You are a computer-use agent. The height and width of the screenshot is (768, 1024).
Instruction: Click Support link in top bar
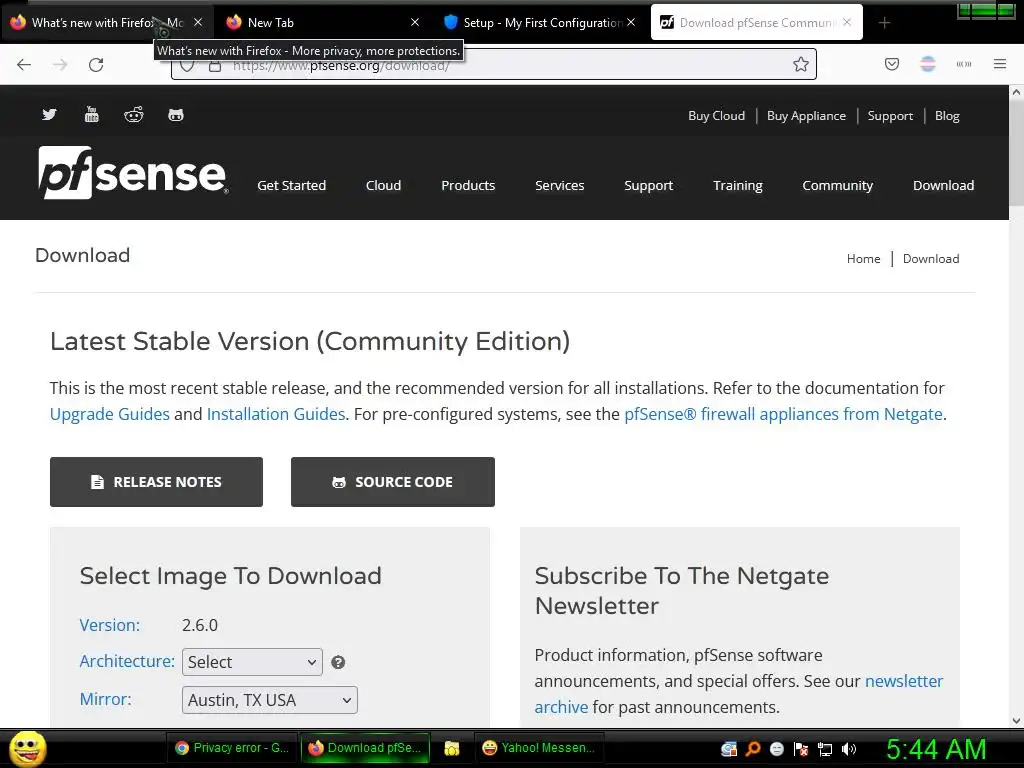889,116
